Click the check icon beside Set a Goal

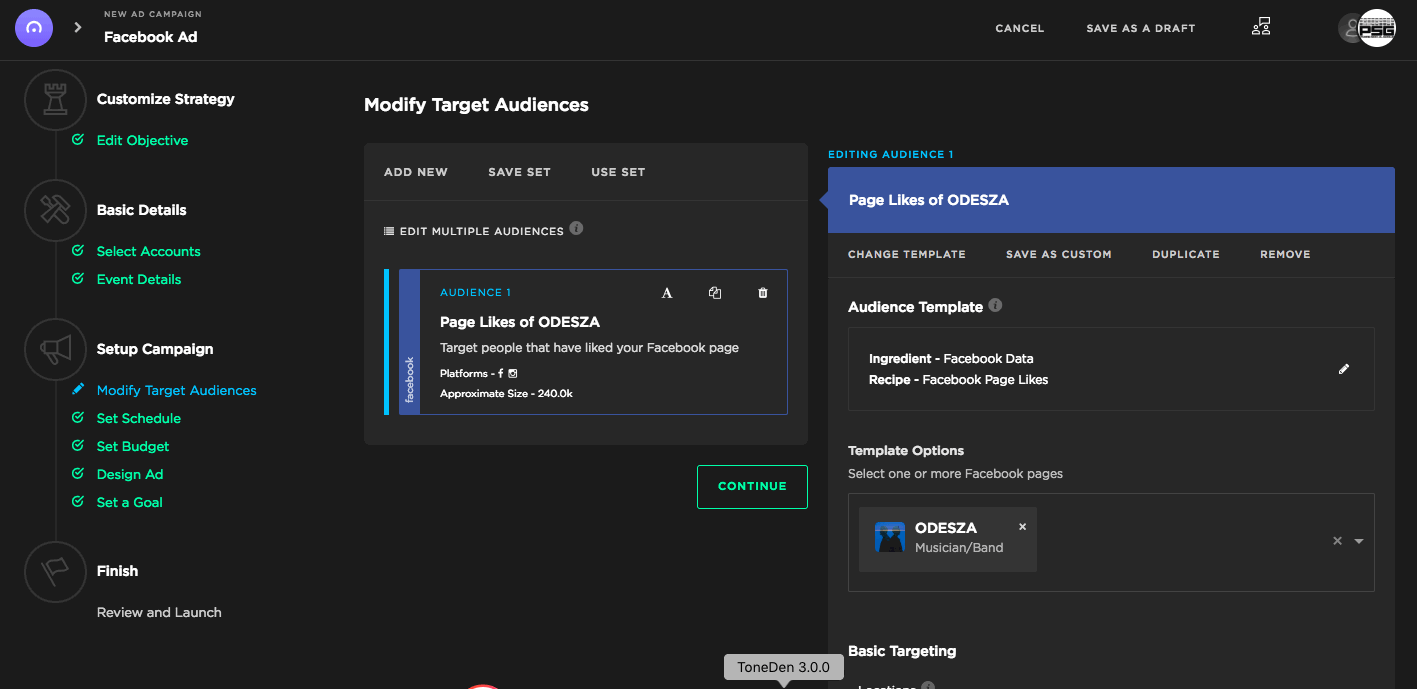pos(78,502)
